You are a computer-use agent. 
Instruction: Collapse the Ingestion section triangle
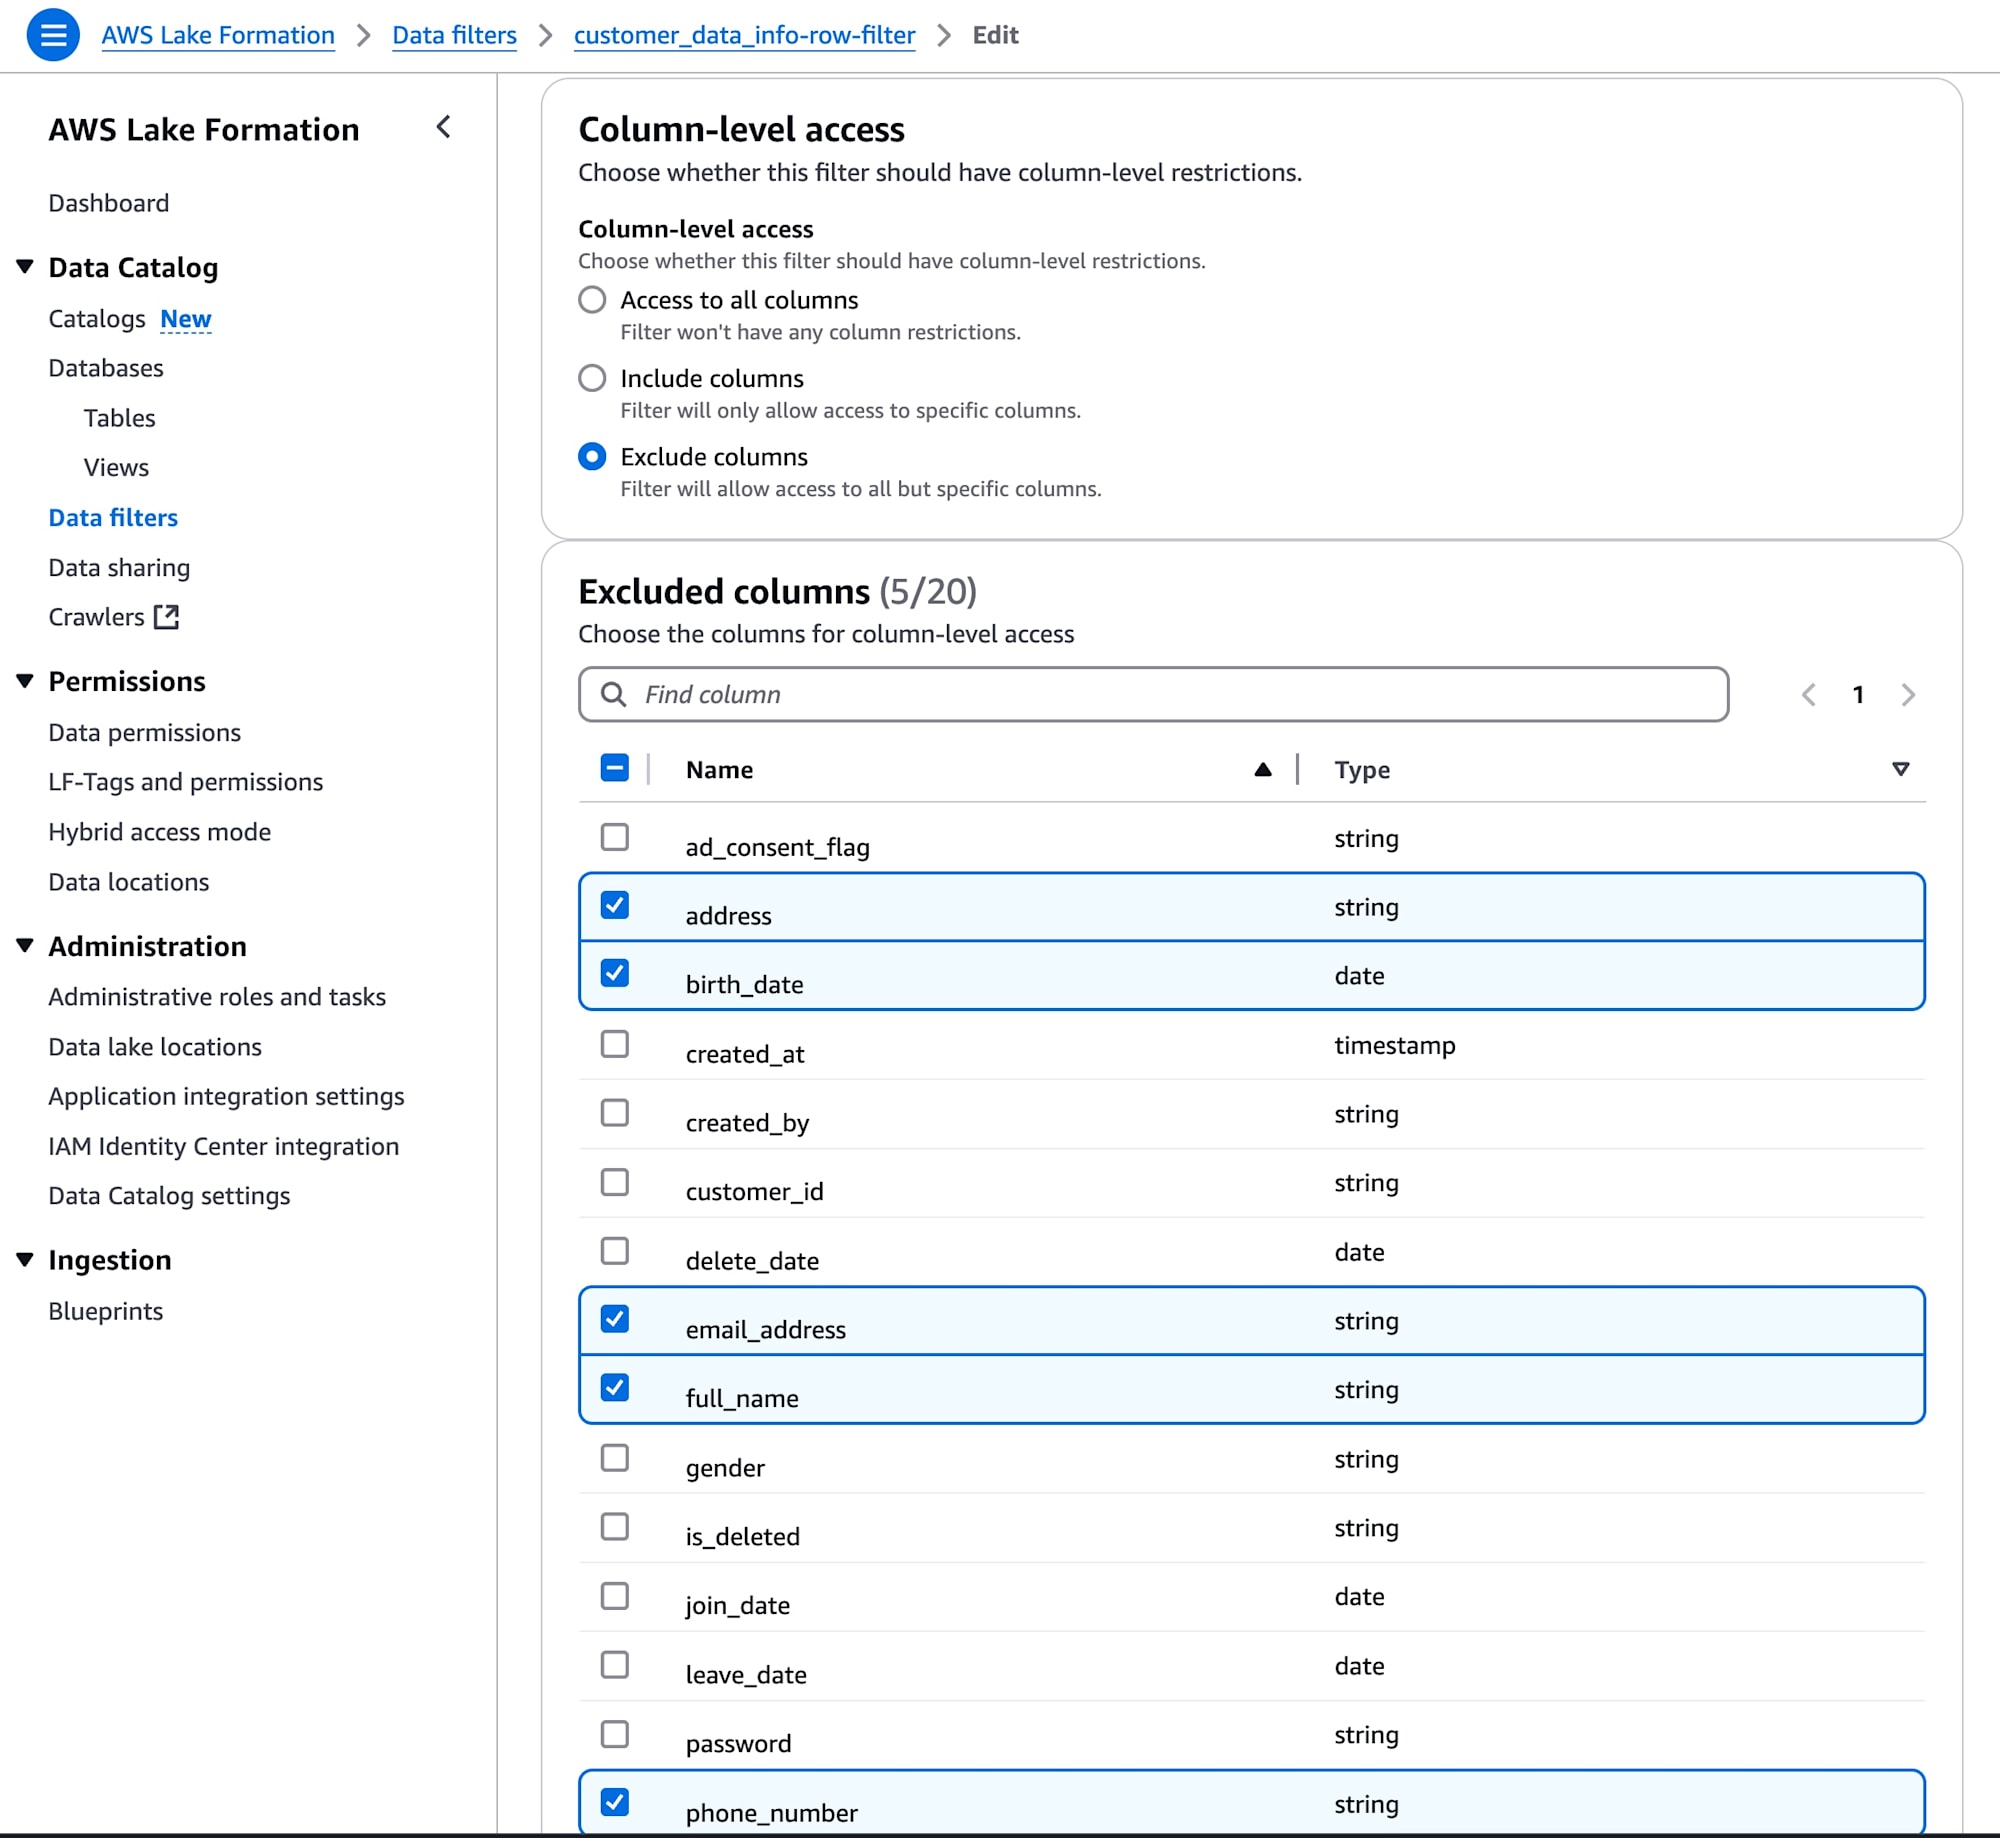click(25, 1260)
